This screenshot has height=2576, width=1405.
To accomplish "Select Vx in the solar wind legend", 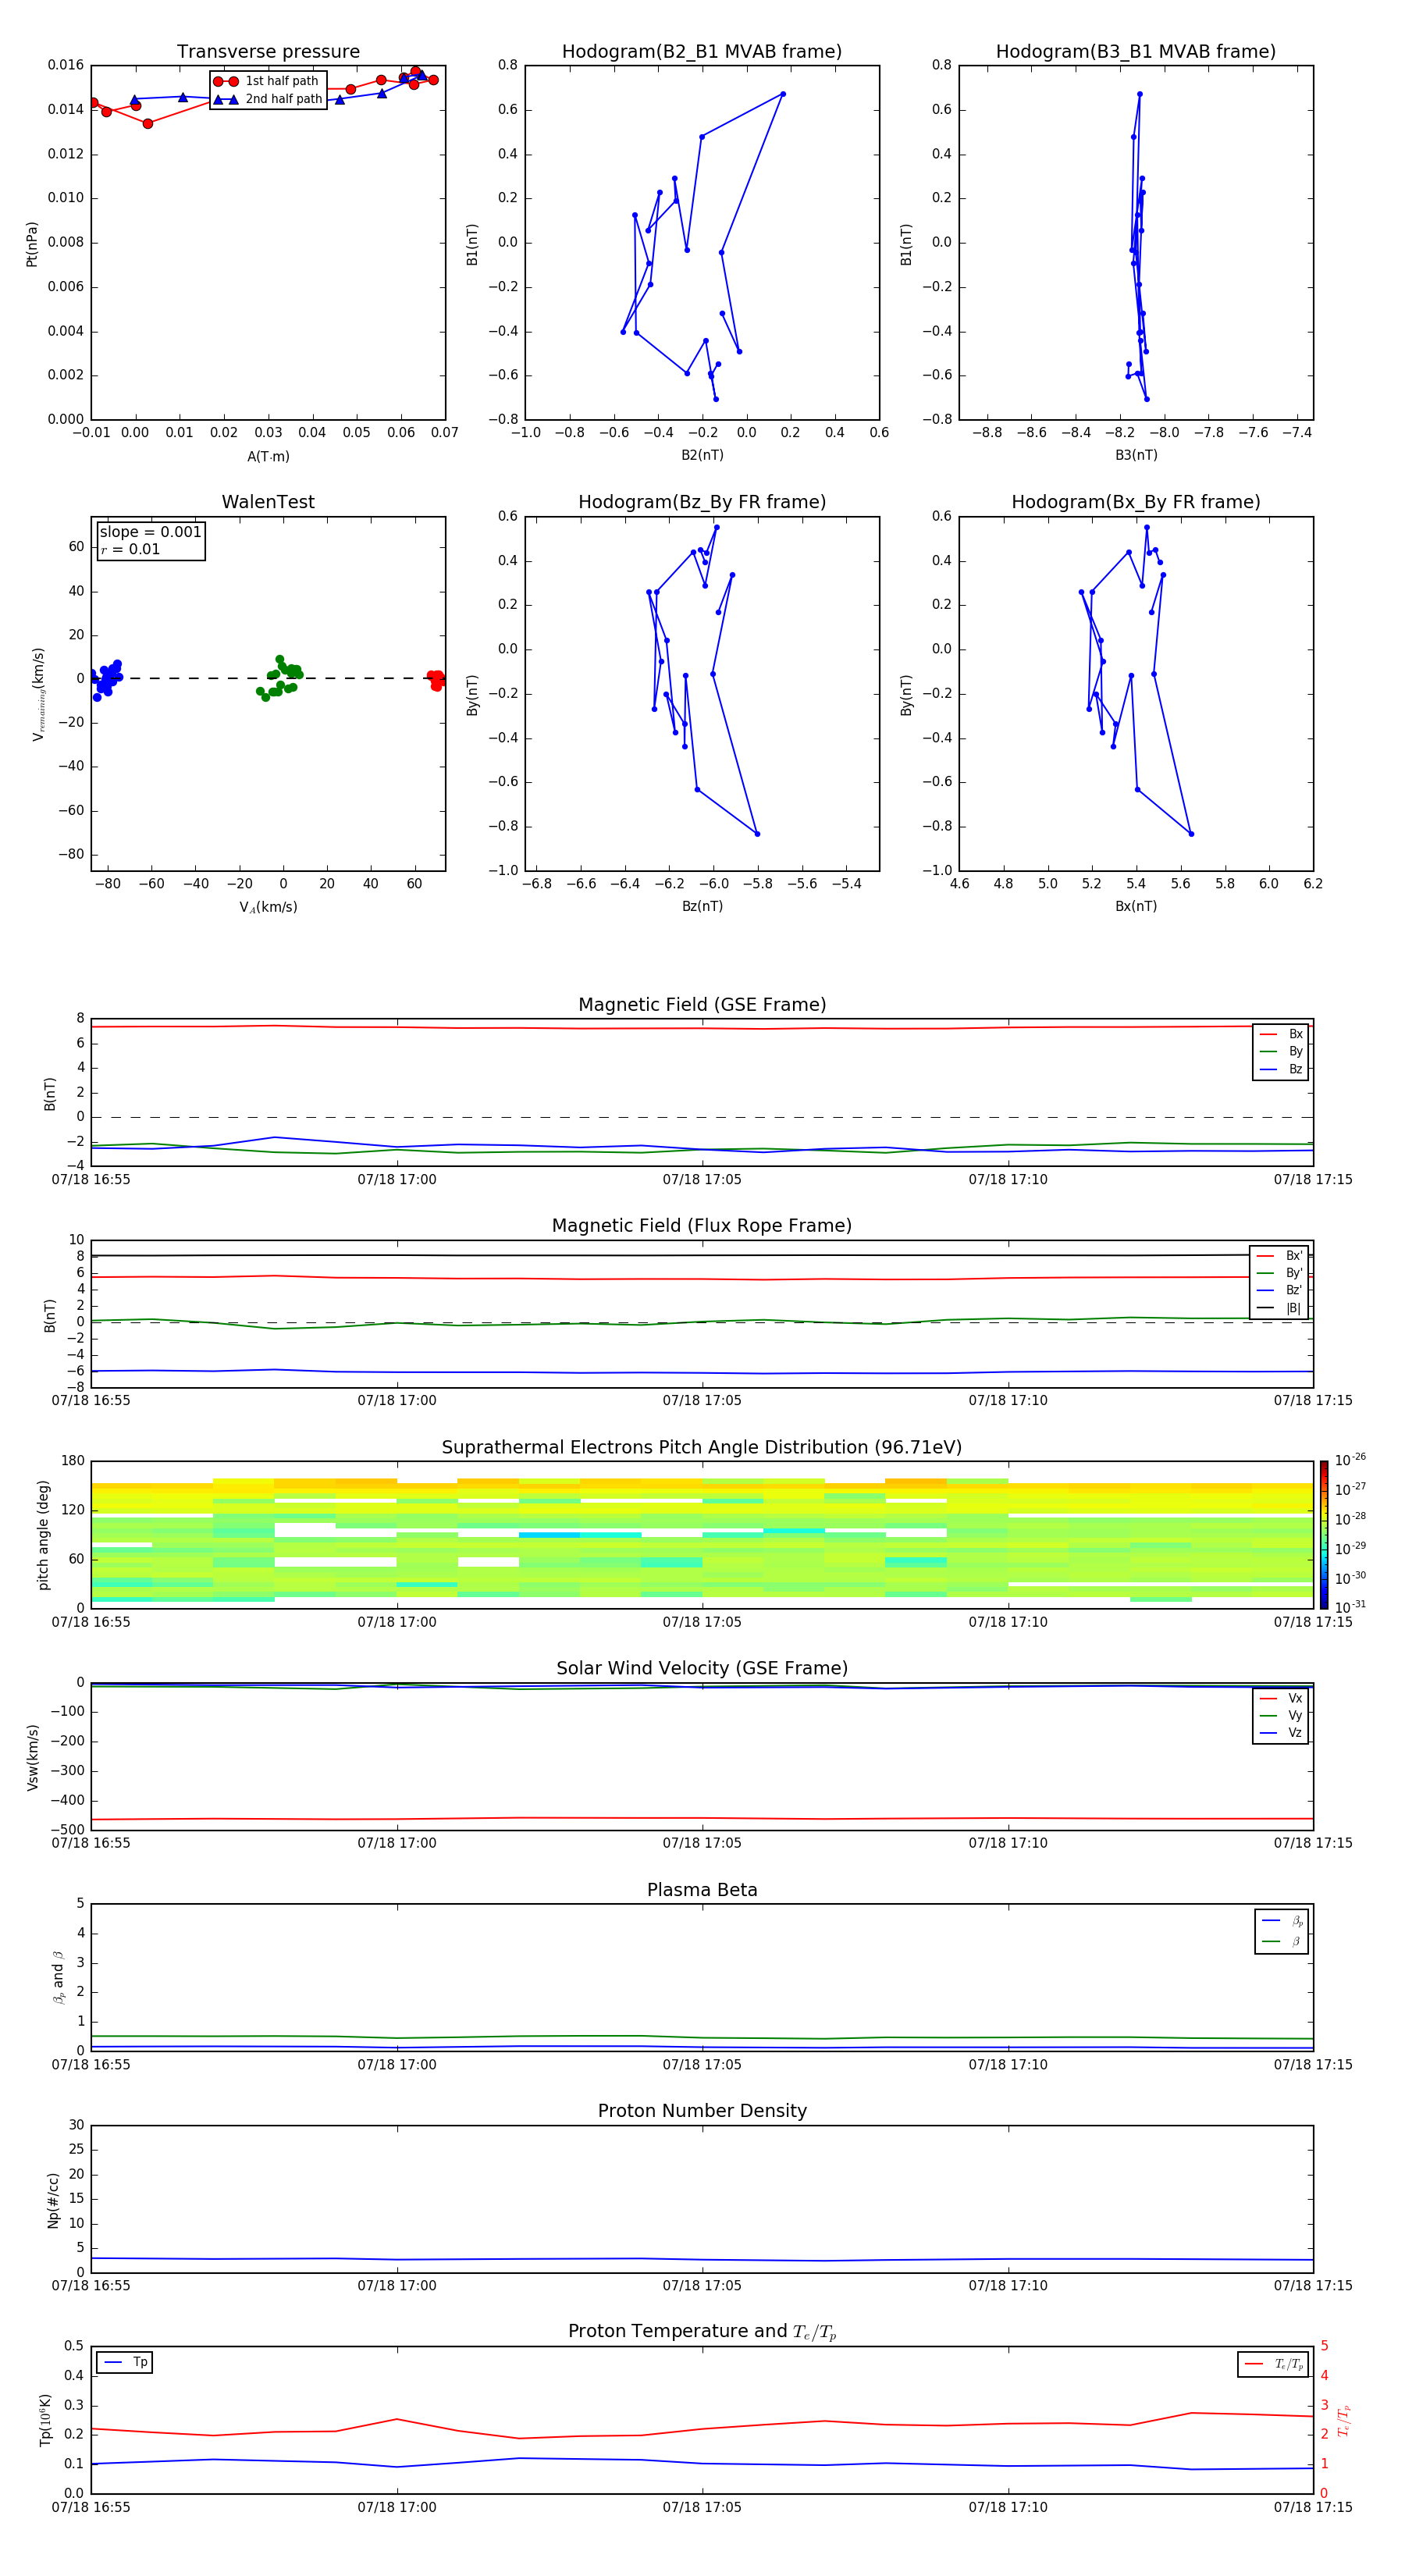I will [1281, 1698].
